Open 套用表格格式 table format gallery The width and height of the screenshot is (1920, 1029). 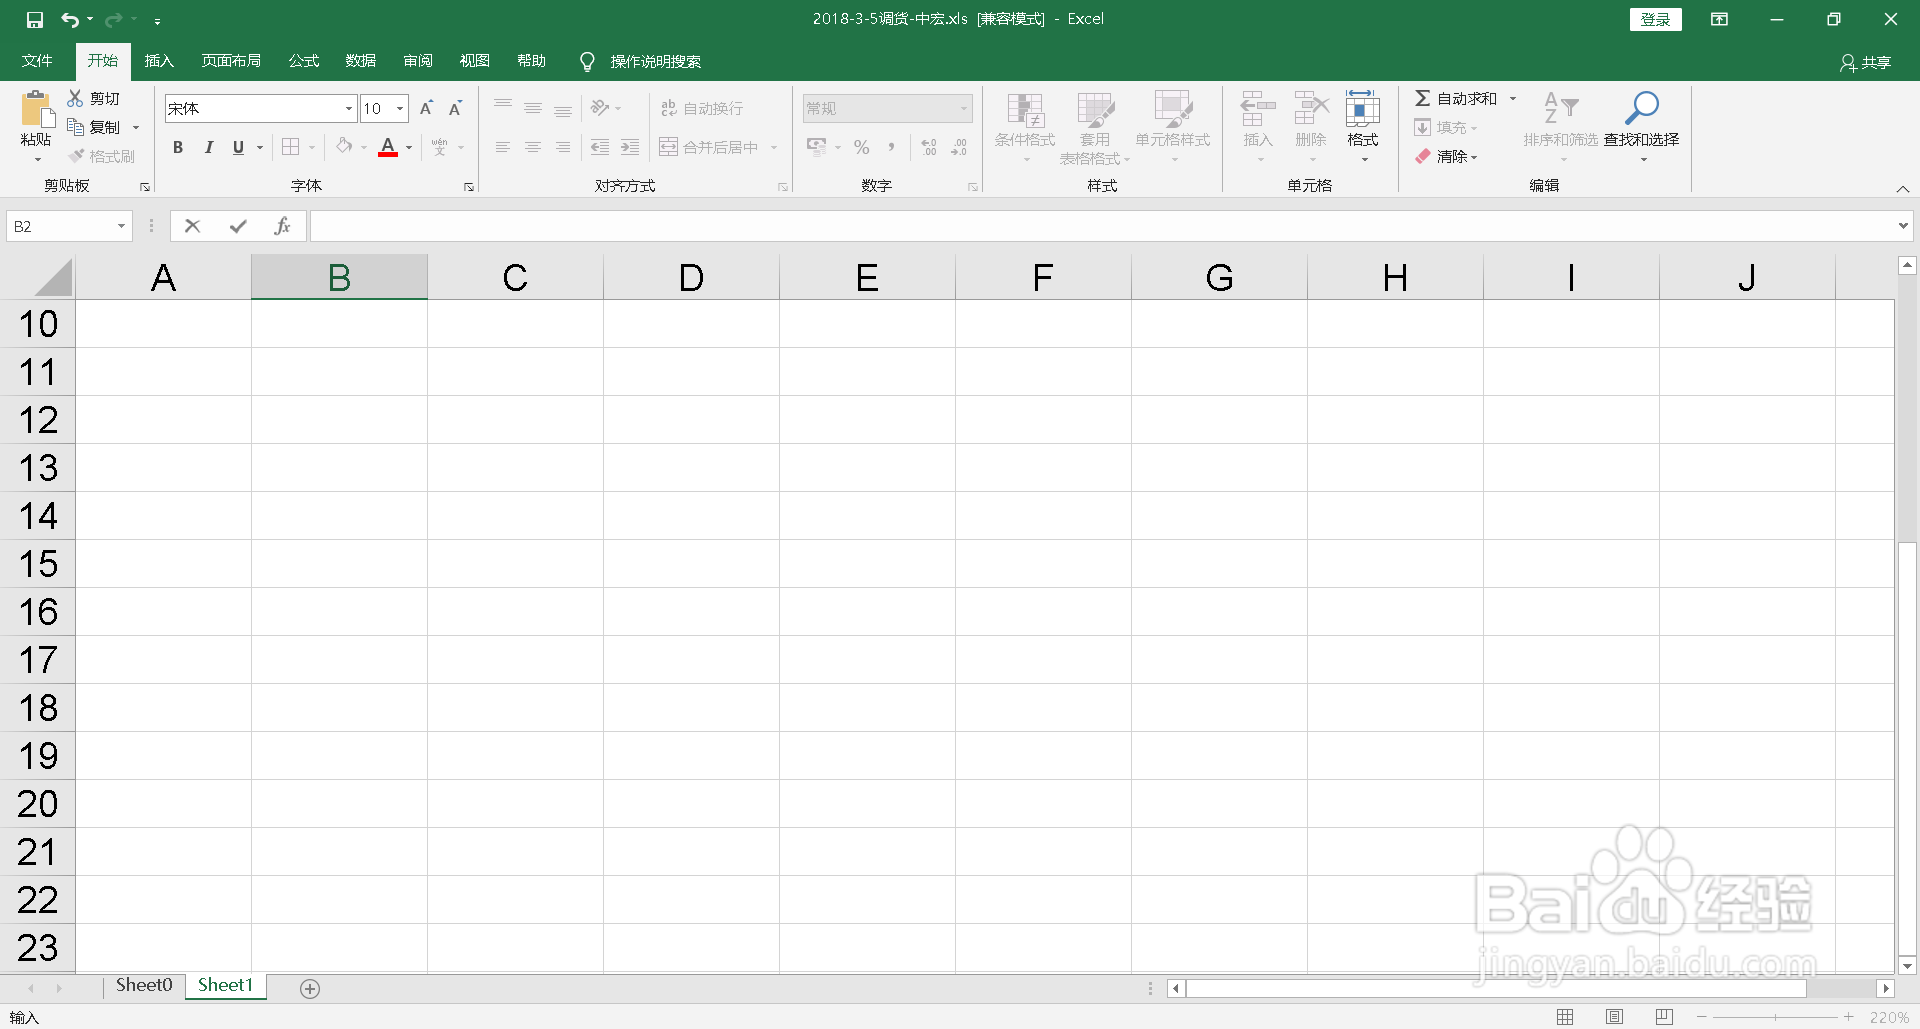pos(1095,127)
